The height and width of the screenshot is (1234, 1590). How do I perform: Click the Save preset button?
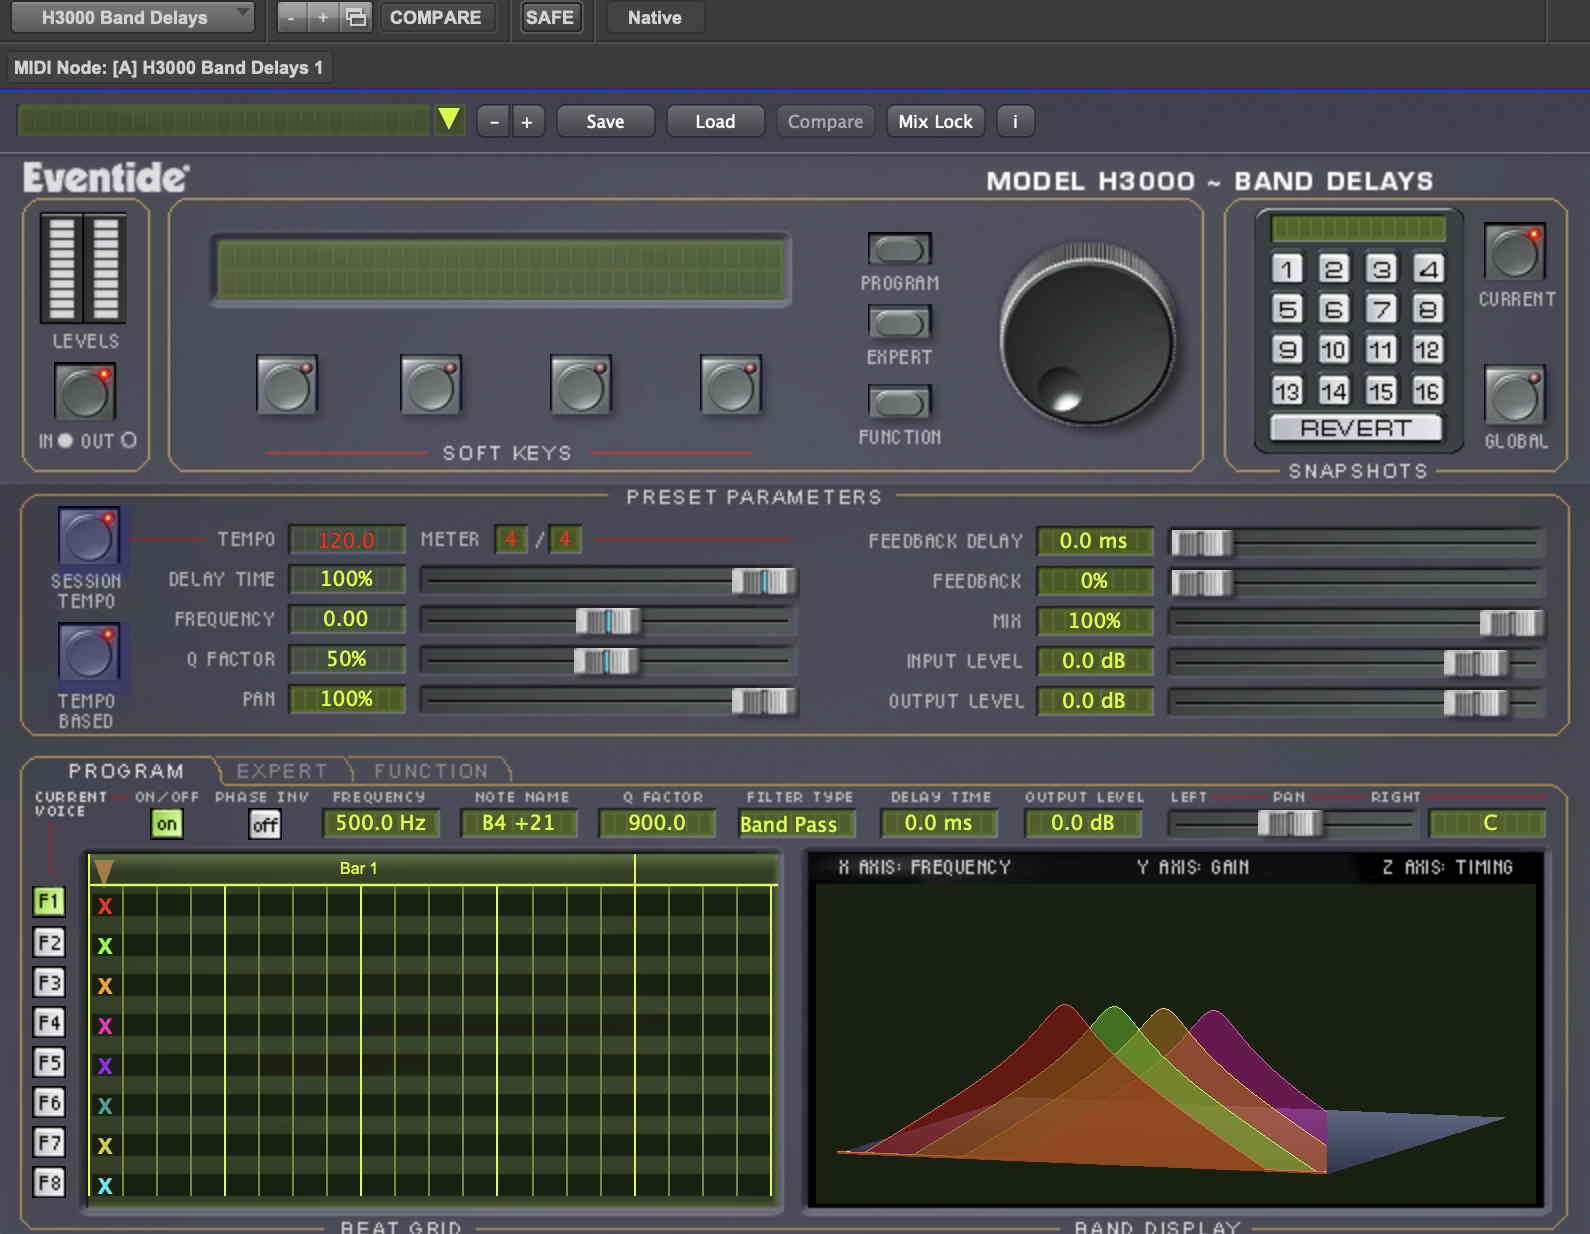[x=605, y=121]
